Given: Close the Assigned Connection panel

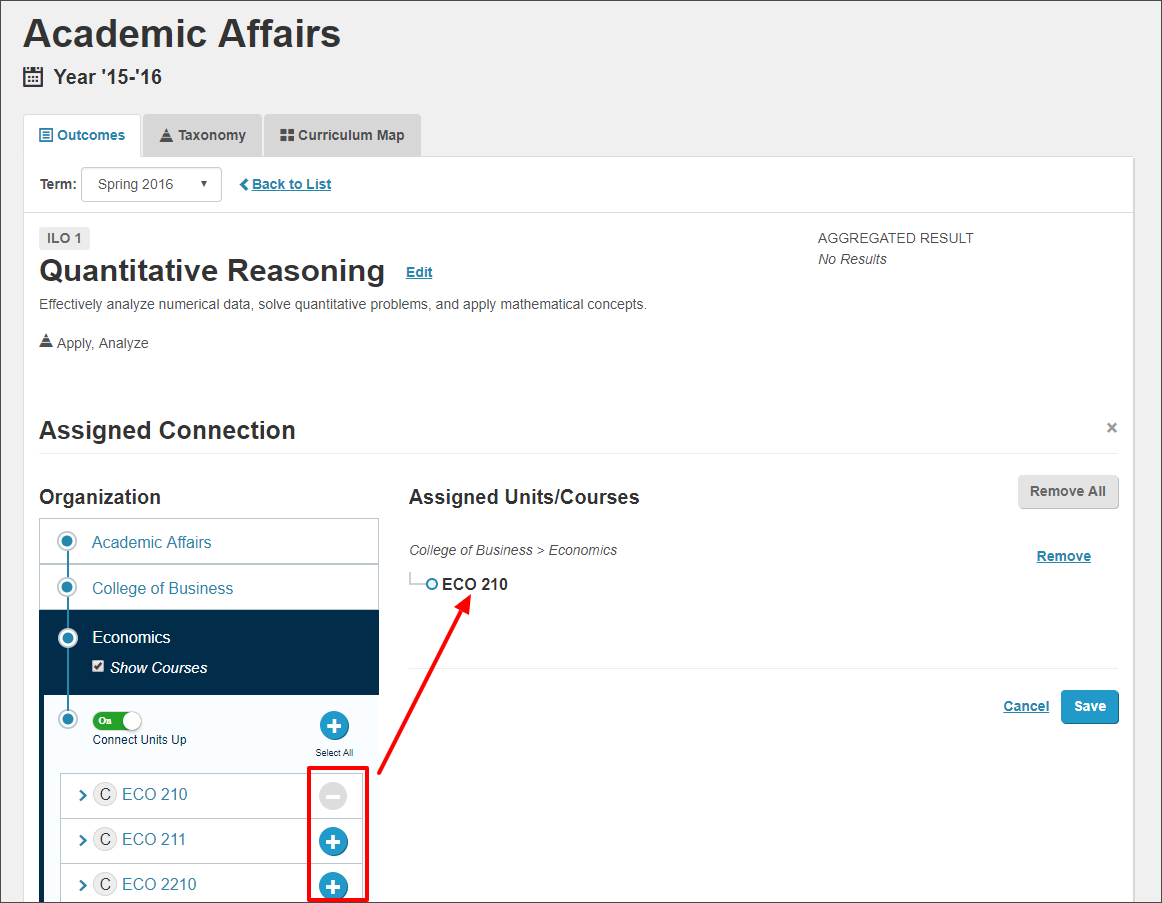Looking at the screenshot, I should click(1112, 427).
